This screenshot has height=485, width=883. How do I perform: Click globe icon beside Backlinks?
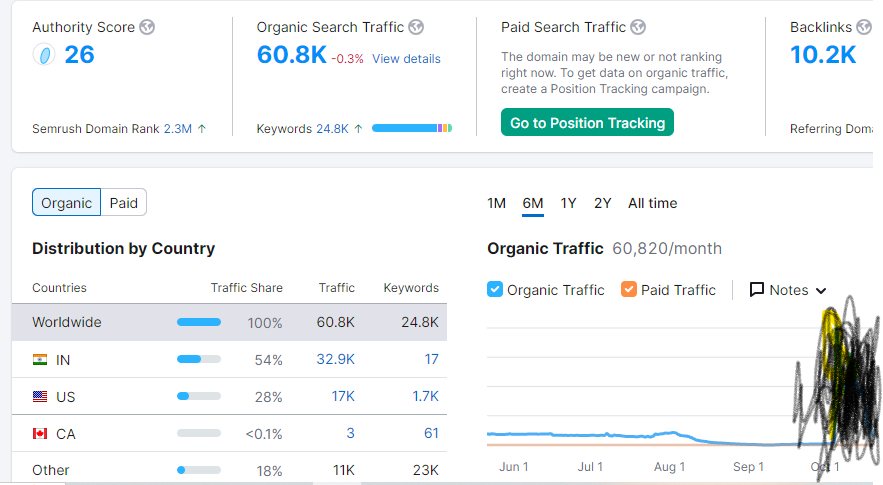click(x=864, y=27)
